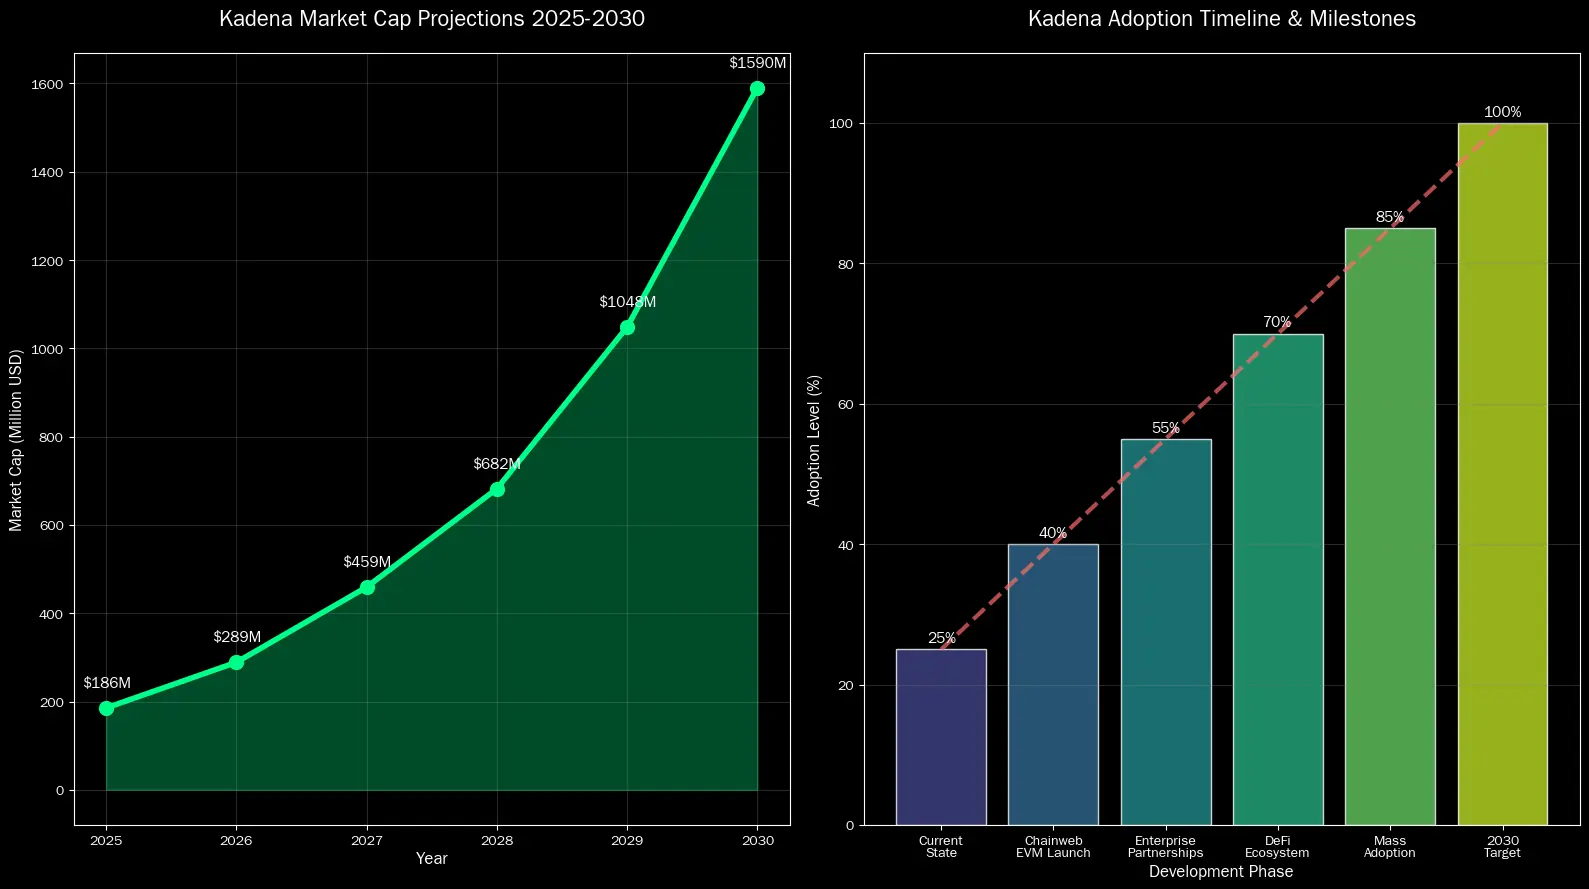Click the Current State bar

click(941, 737)
